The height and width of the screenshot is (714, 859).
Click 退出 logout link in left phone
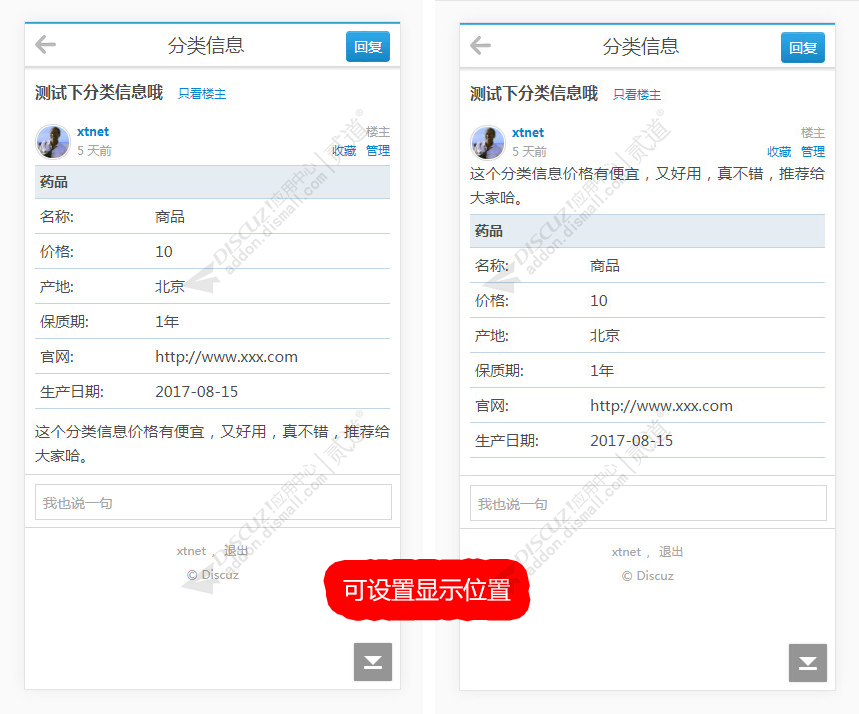[236, 551]
